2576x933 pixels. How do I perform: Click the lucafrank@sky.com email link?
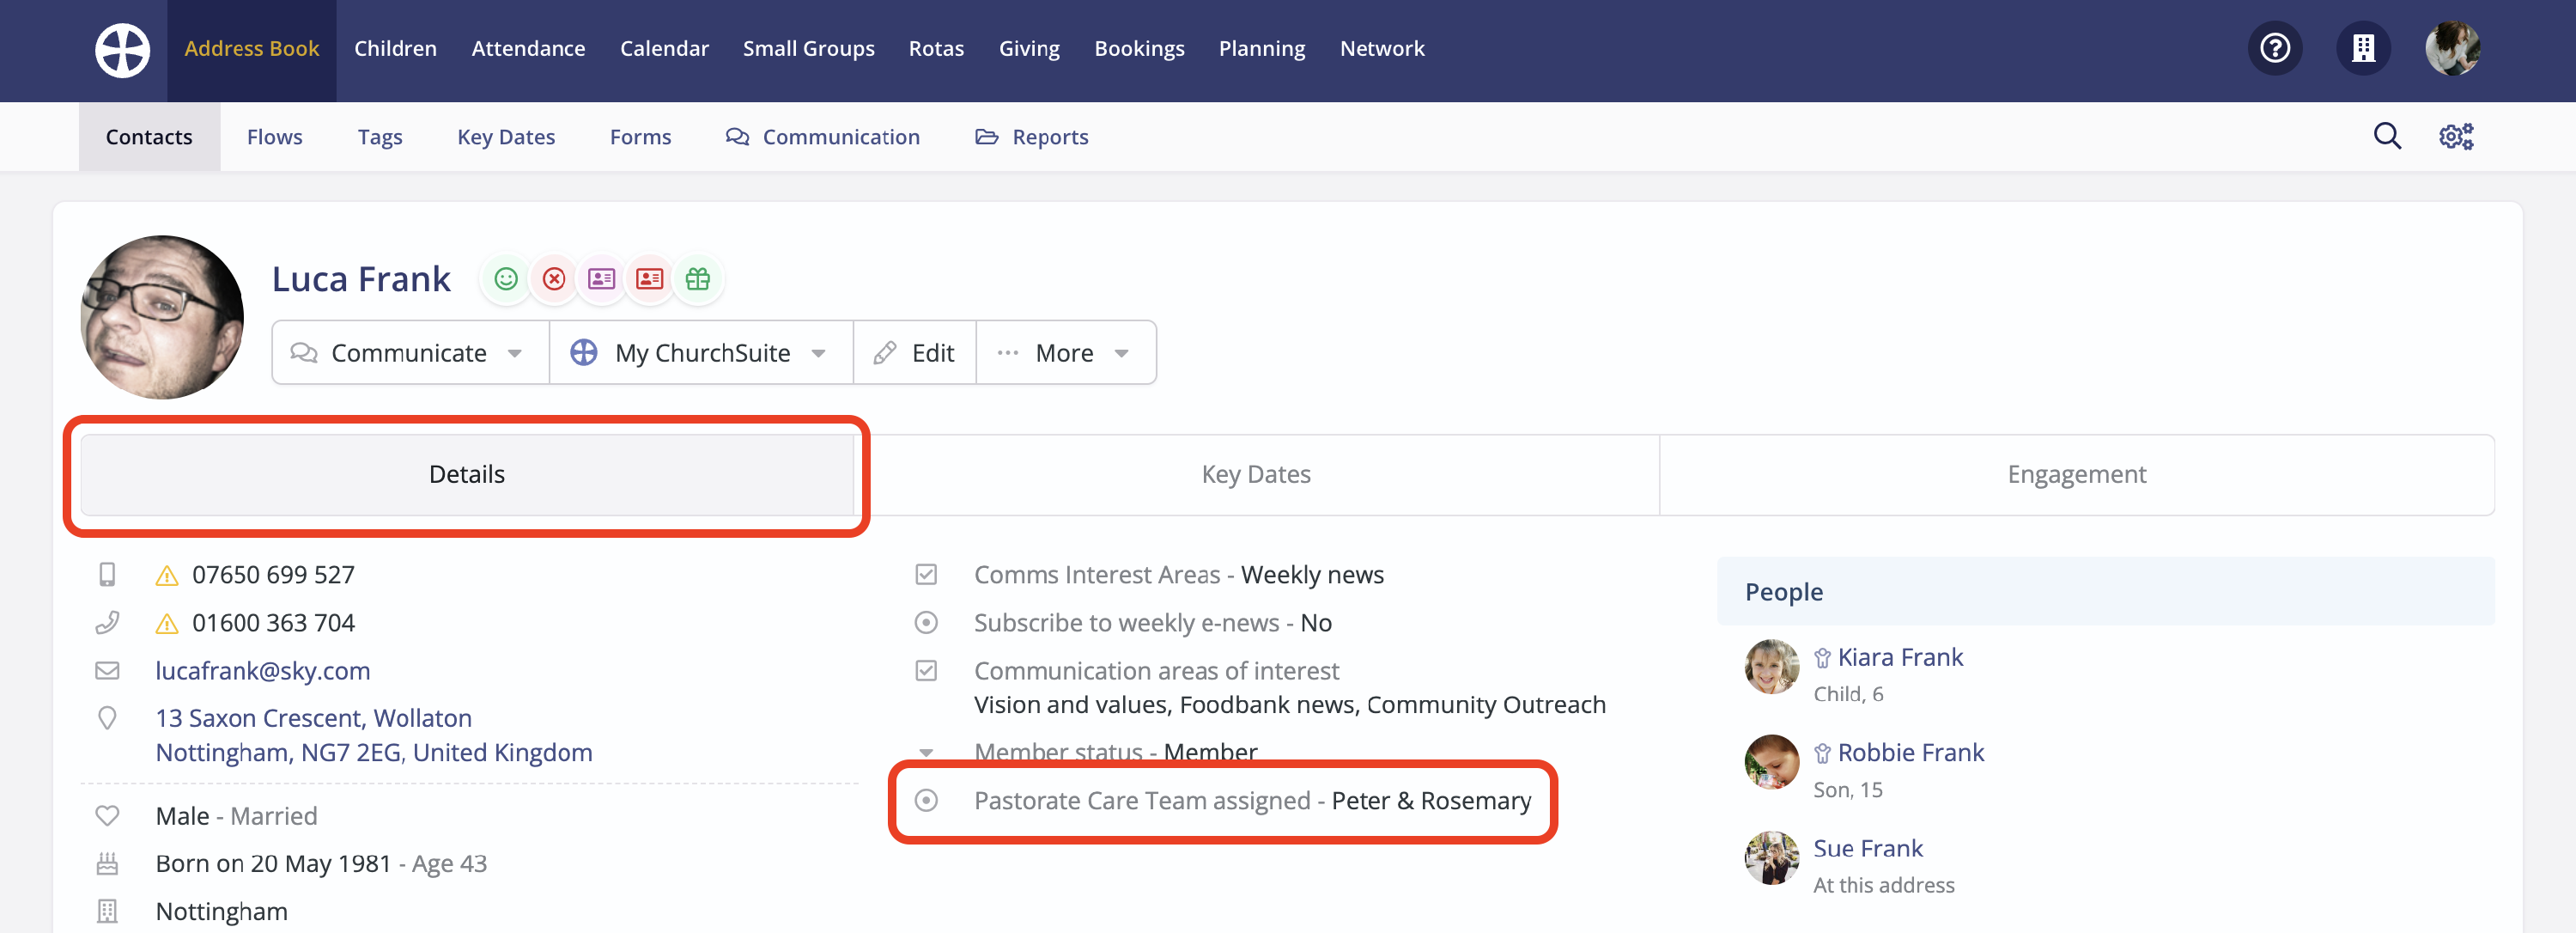(x=263, y=671)
